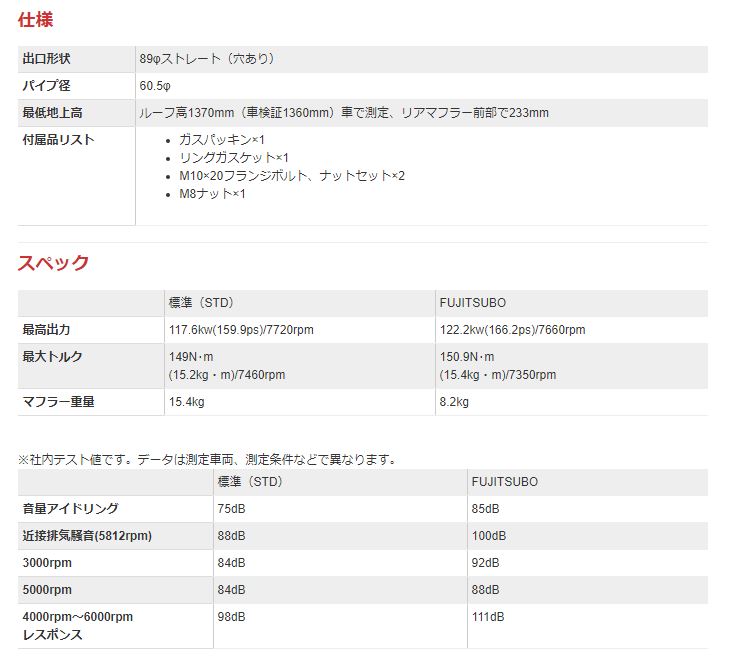Click the 仕様 section heading

35,19
